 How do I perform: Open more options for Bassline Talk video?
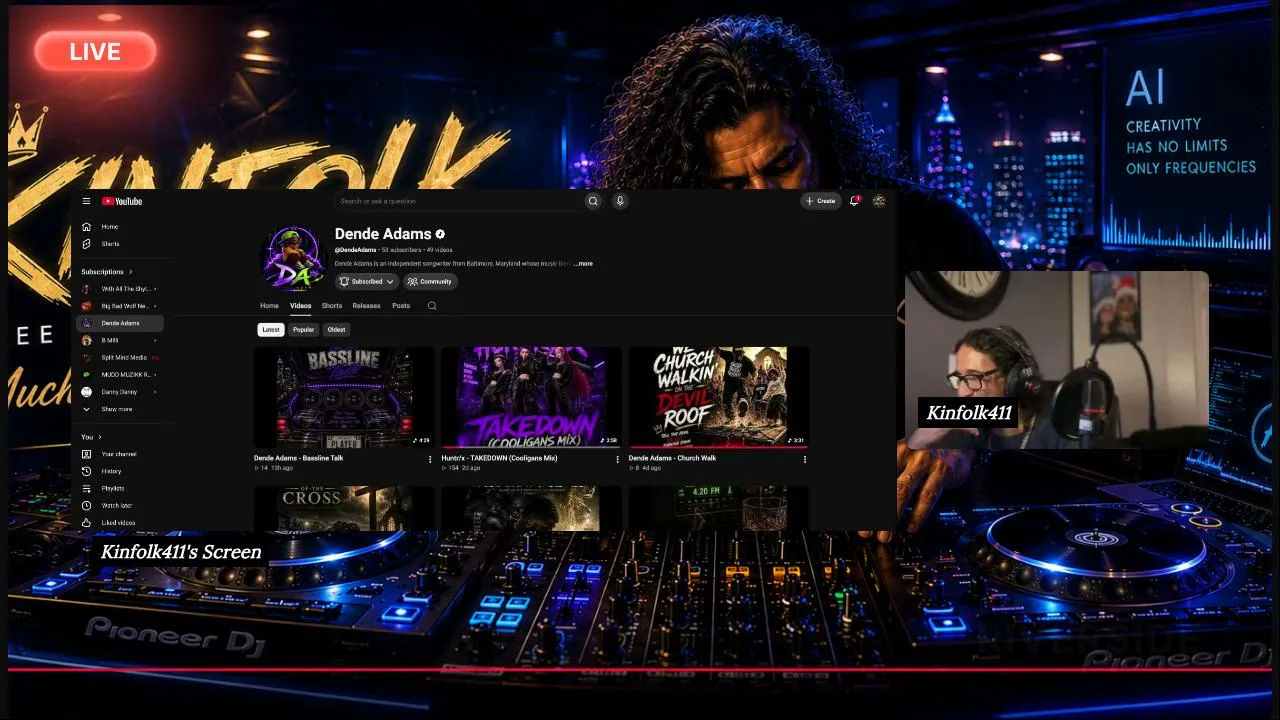[x=431, y=460]
